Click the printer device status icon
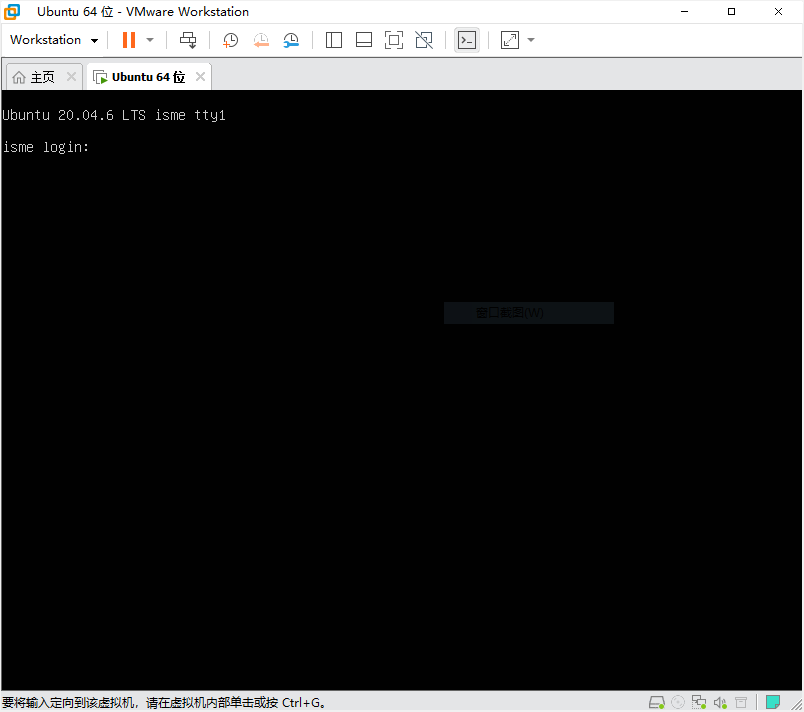 (741, 702)
